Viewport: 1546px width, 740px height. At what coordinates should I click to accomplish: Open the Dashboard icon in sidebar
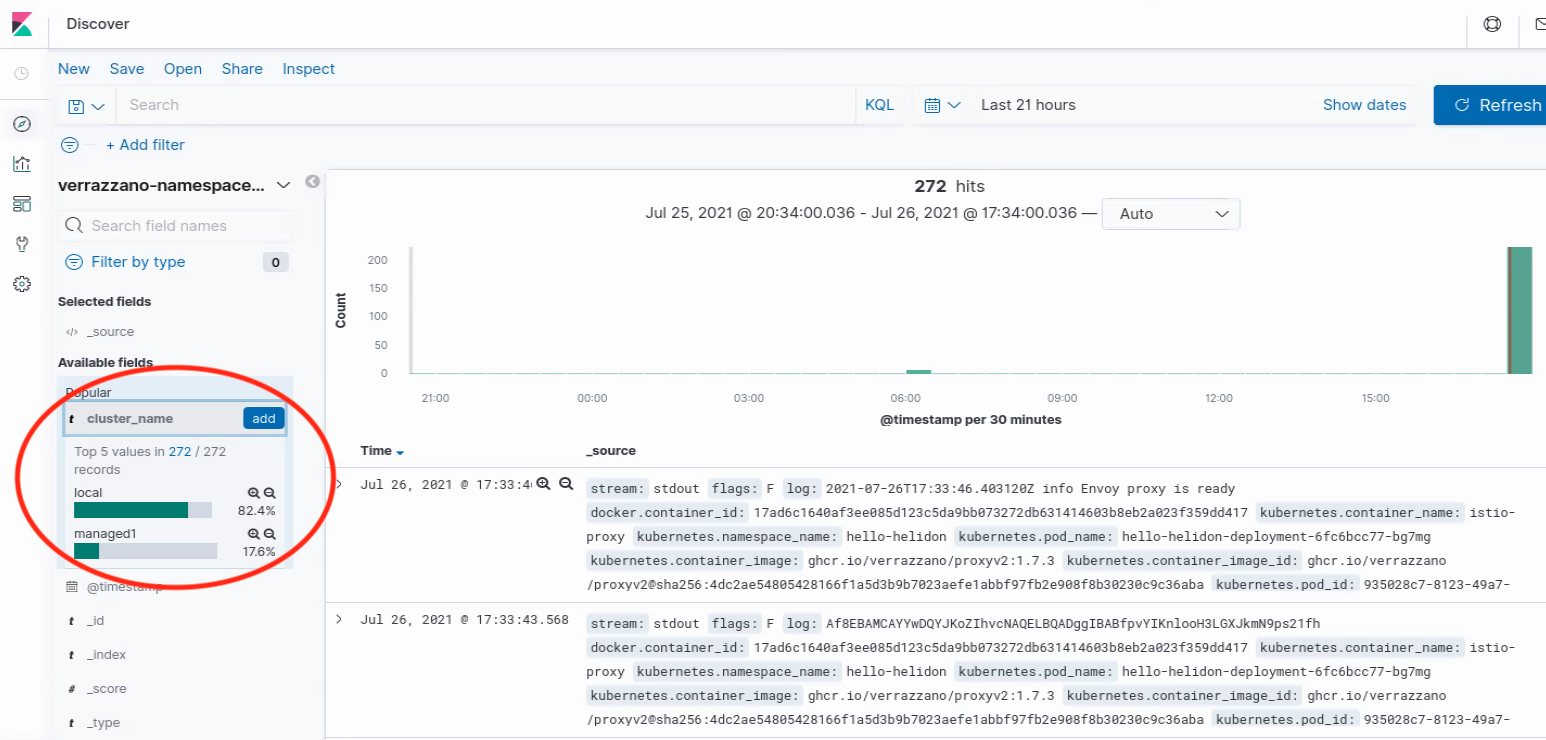coord(22,204)
